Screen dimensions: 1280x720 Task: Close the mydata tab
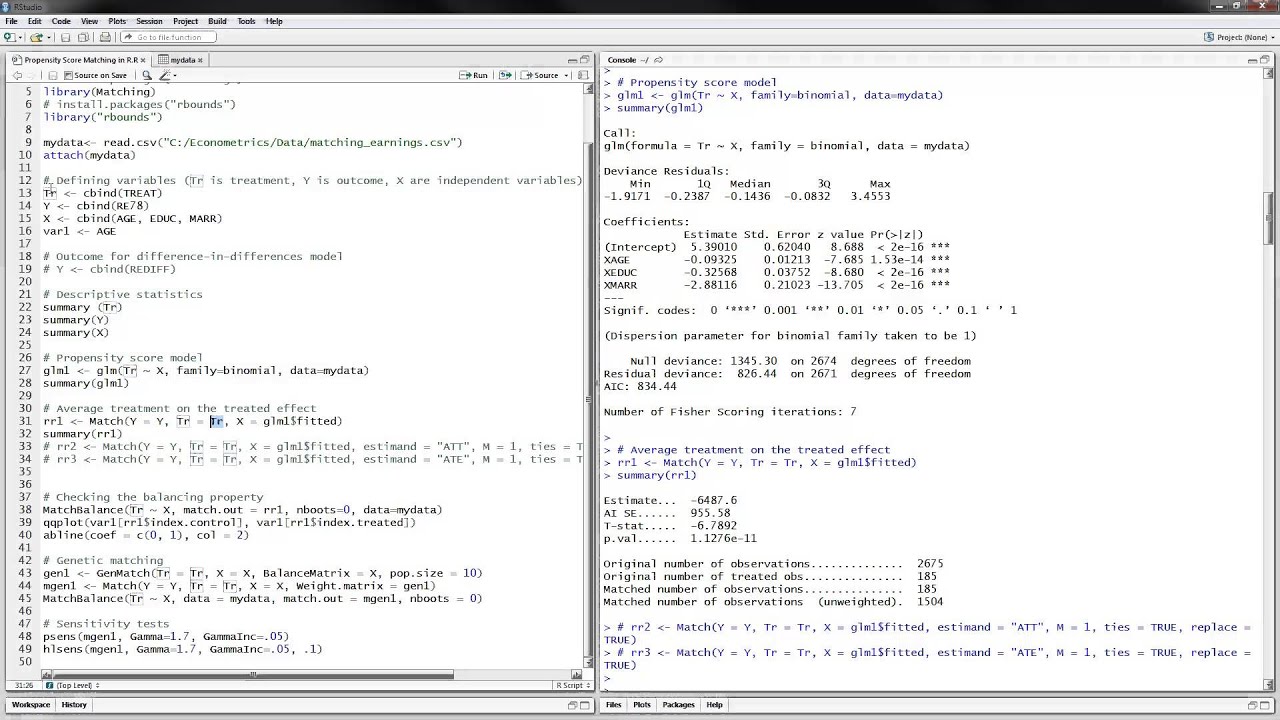[200, 60]
